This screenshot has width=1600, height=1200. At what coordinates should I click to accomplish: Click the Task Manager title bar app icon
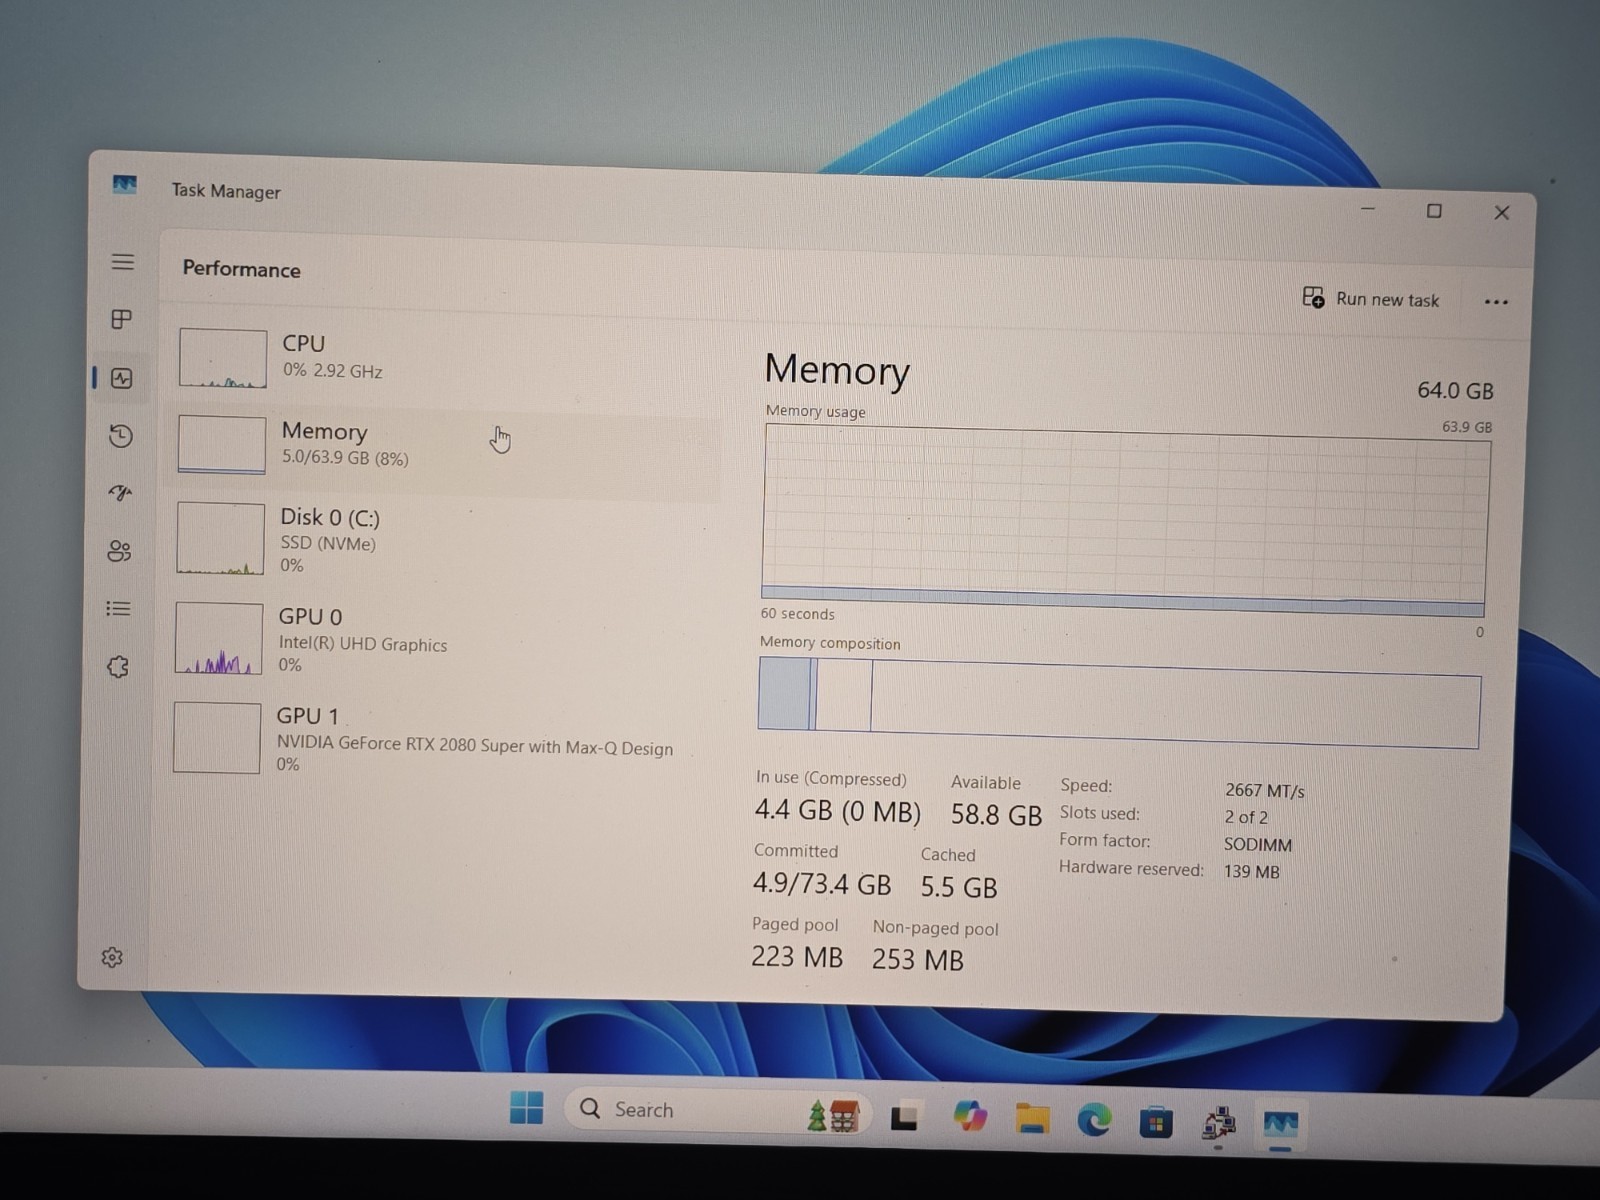tap(124, 185)
